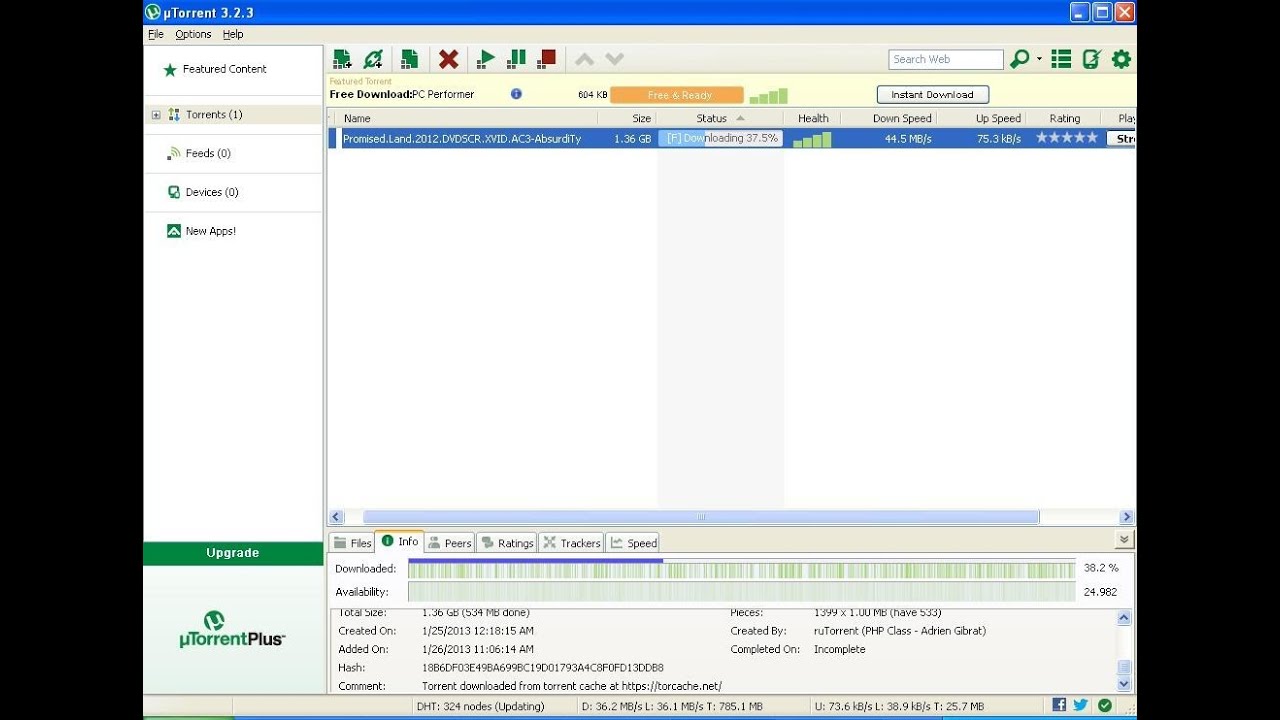The height and width of the screenshot is (720, 1280).
Task: Pause the torrent using the pause icon
Action: 516,59
